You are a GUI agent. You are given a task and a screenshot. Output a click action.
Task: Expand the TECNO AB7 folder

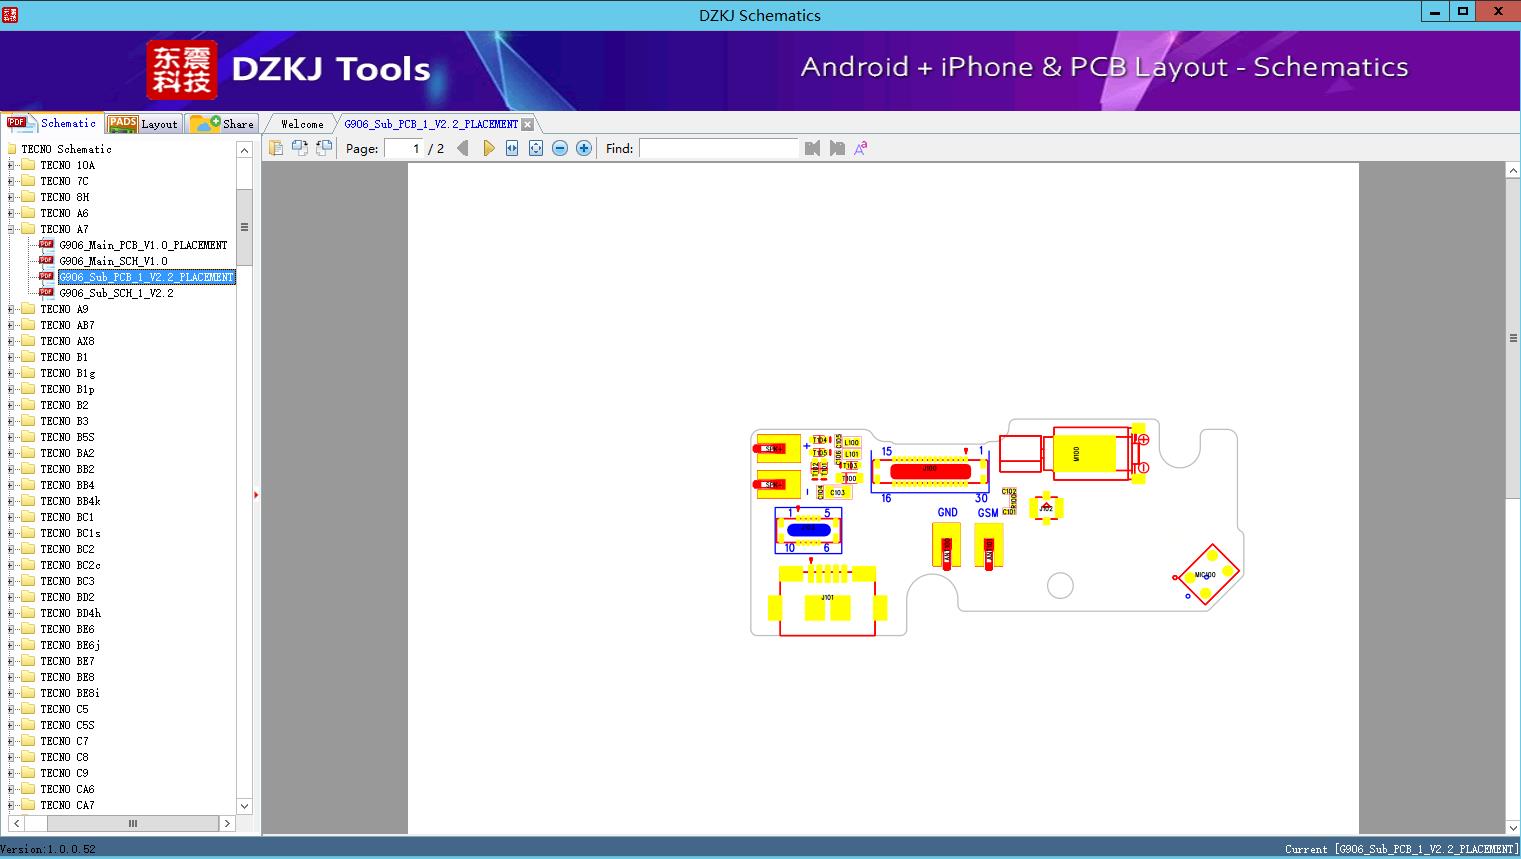tap(11, 325)
